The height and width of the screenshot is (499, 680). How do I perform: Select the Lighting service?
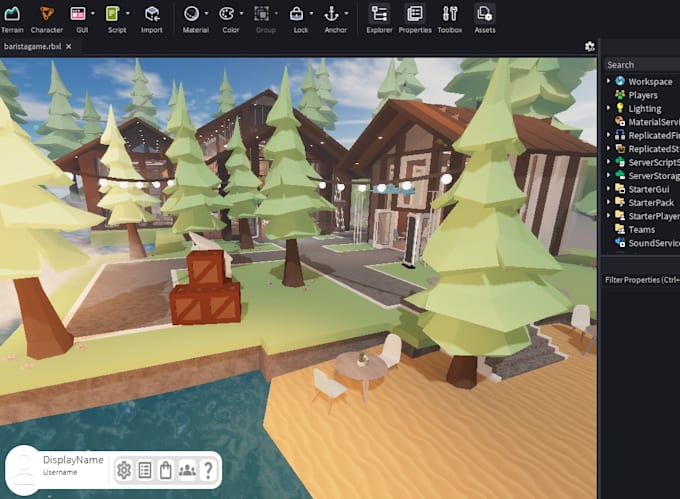pyautogui.click(x=644, y=108)
